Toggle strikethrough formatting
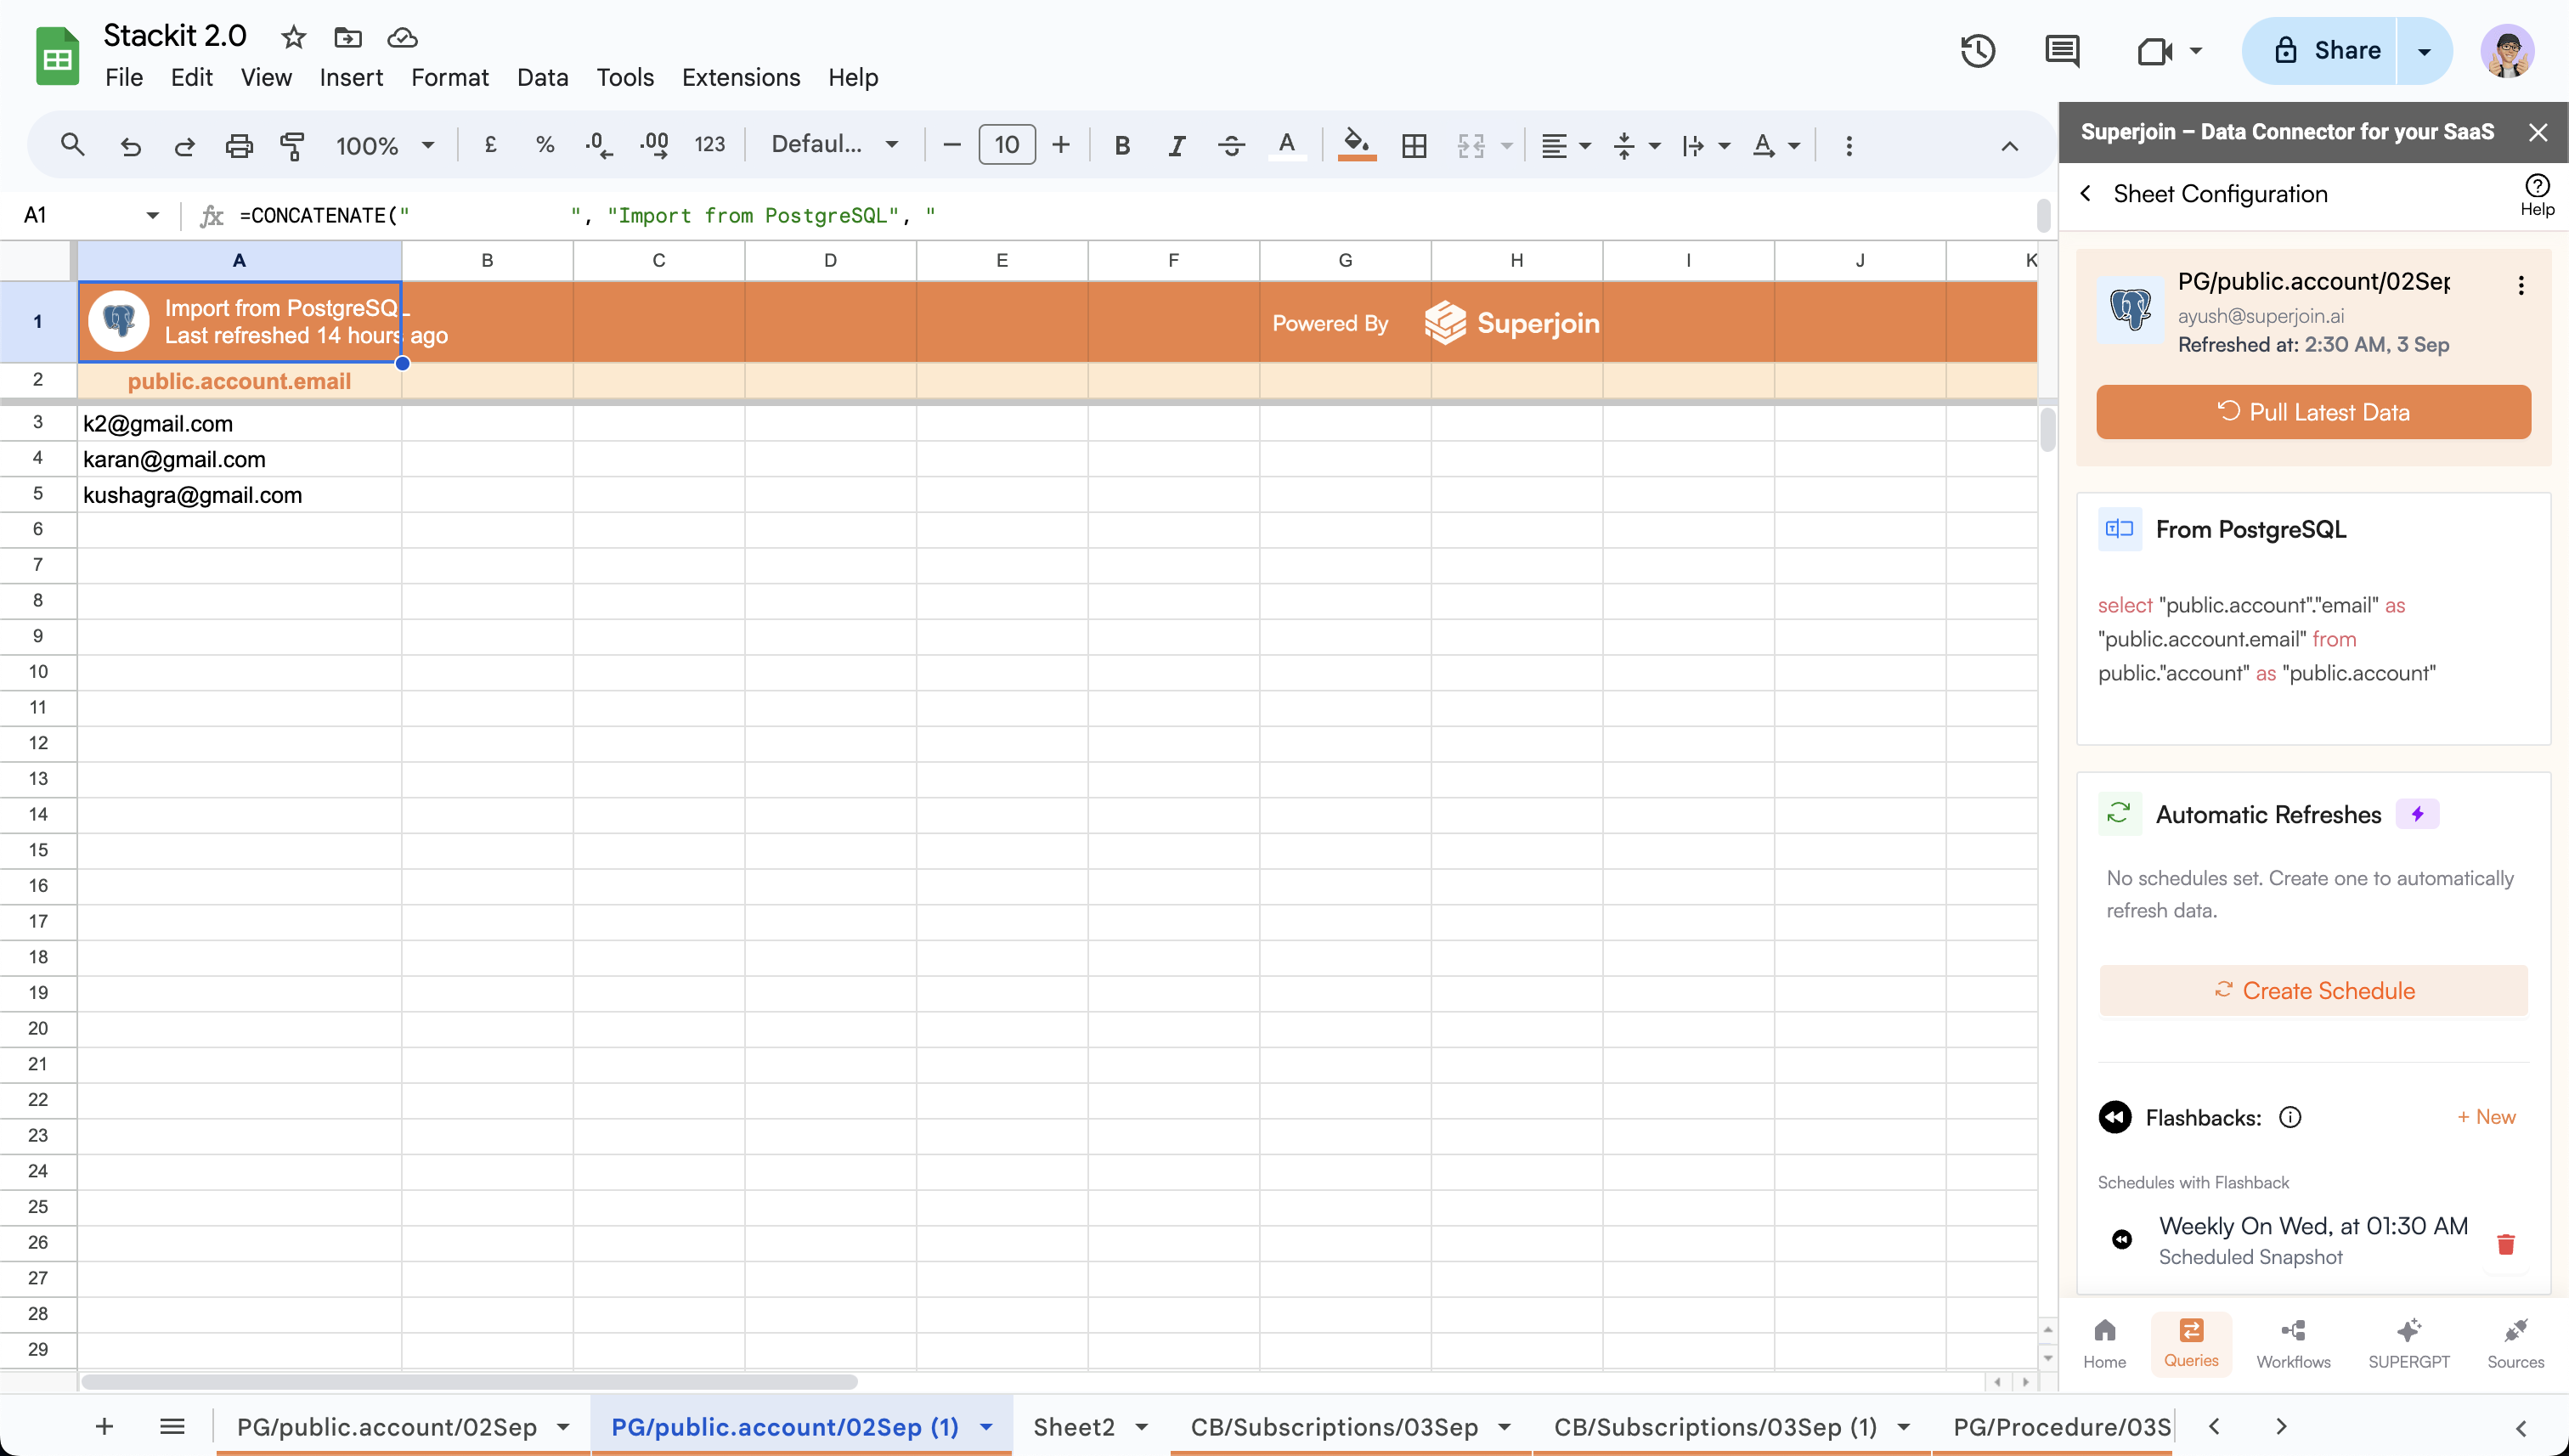 [1230, 146]
